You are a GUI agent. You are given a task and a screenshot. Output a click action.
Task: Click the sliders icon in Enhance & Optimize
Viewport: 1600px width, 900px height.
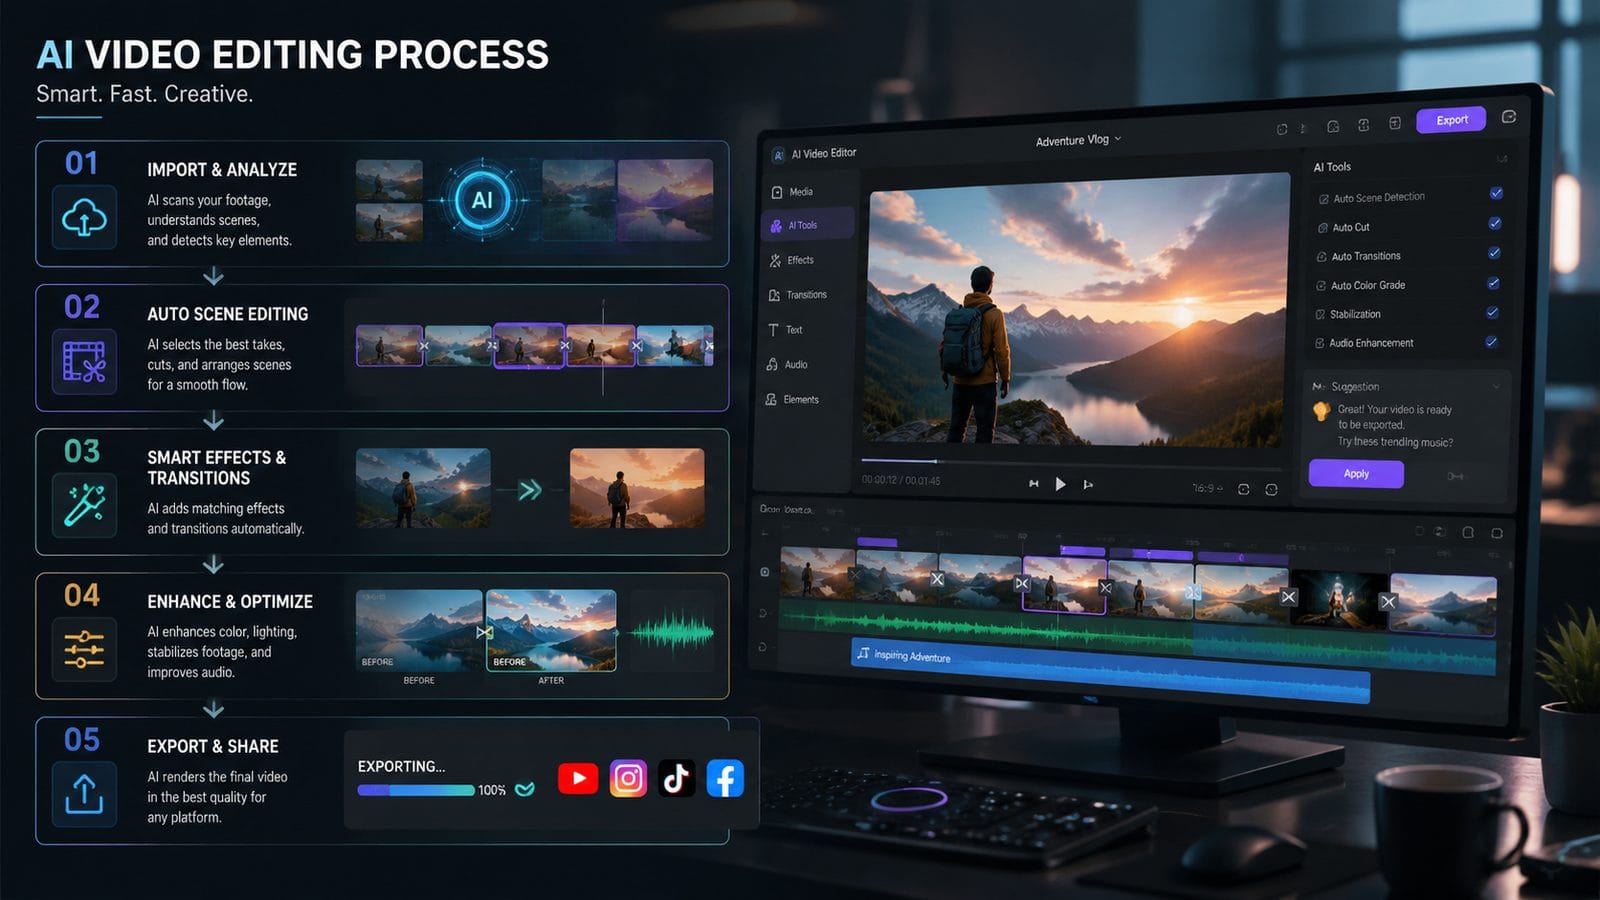pyautogui.click(x=84, y=649)
